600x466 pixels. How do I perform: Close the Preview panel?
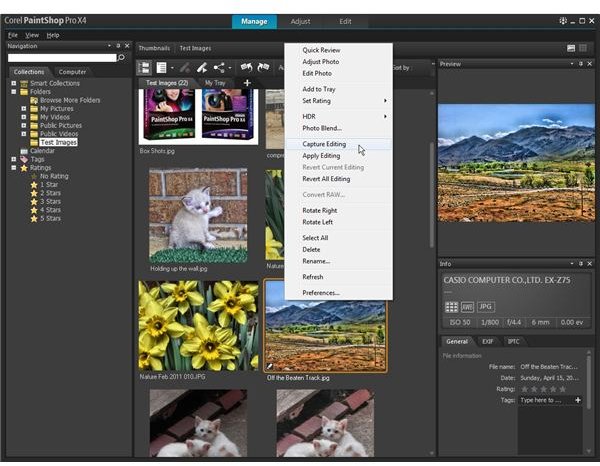pyautogui.click(x=590, y=64)
